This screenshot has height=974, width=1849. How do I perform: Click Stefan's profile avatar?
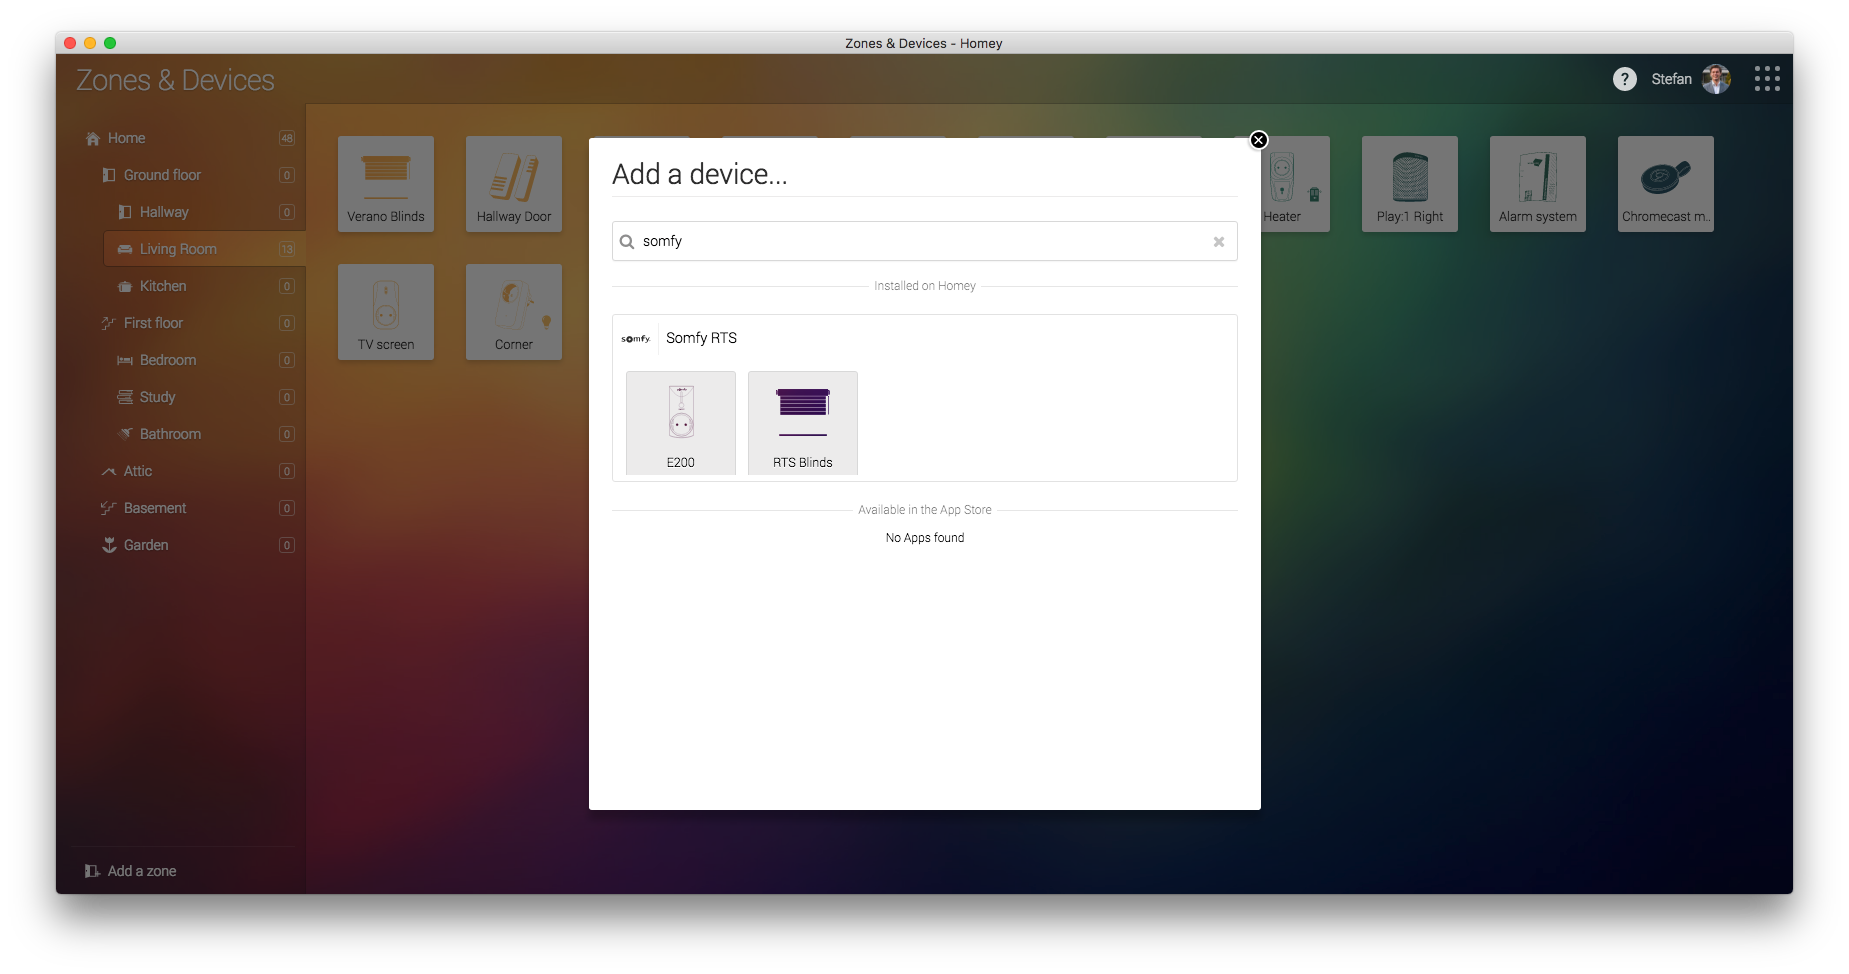pos(1717,79)
